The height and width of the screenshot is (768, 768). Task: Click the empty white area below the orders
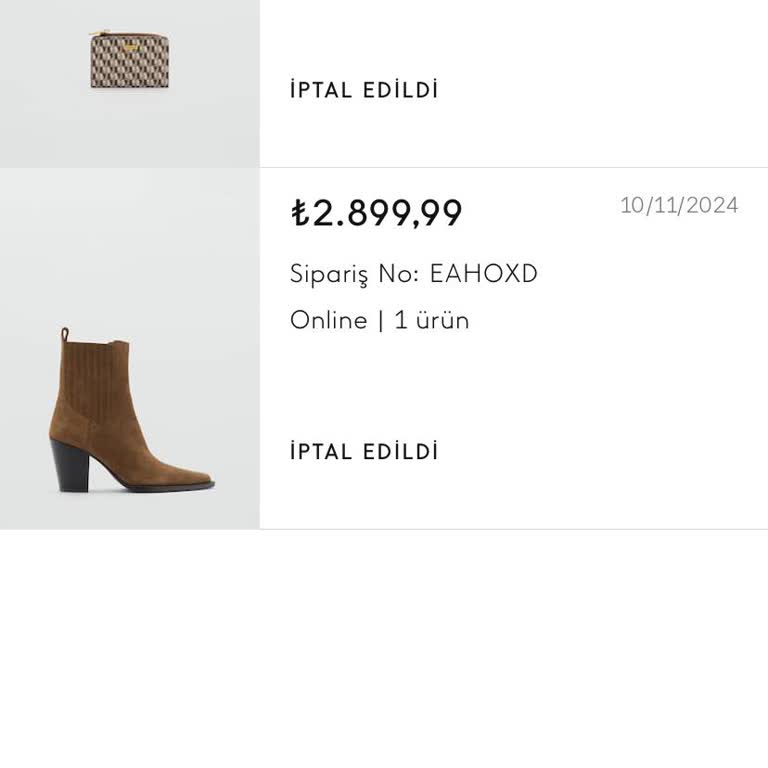(x=384, y=650)
